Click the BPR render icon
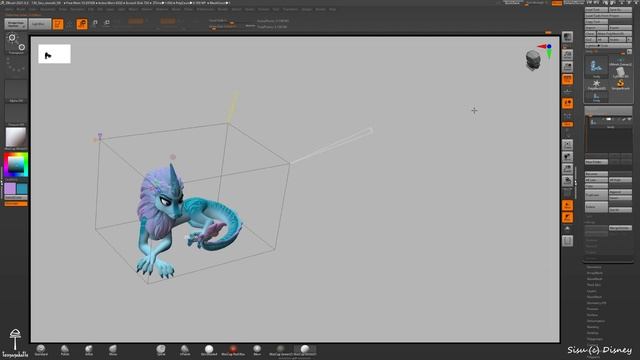This screenshot has height=360, width=640. click(567, 37)
